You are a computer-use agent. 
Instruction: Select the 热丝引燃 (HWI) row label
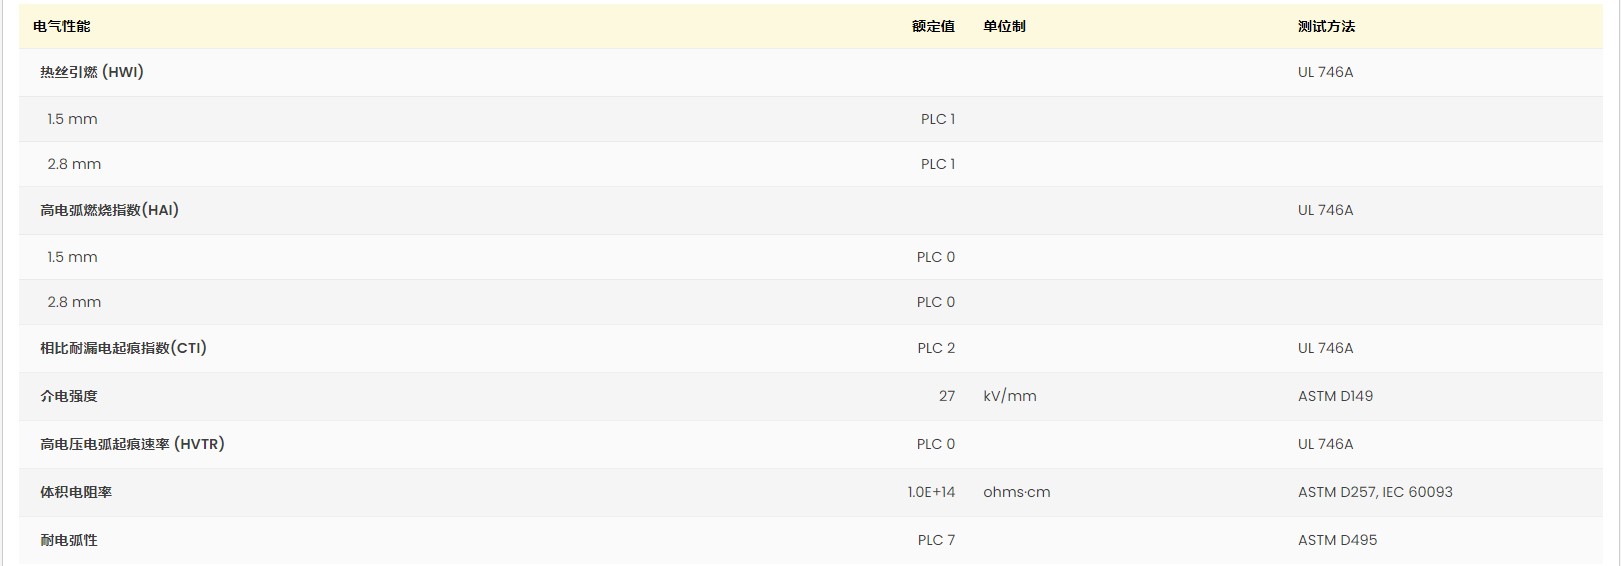[x=92, y=72]
